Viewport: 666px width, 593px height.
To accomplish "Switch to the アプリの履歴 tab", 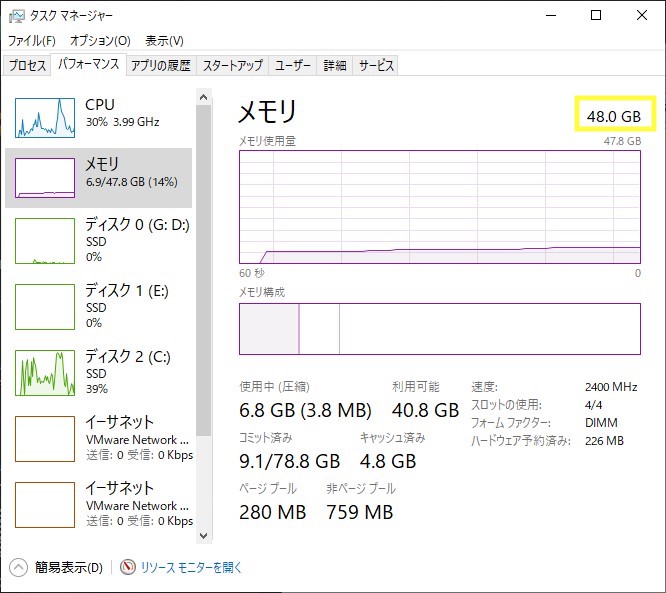I will [161, 65].
